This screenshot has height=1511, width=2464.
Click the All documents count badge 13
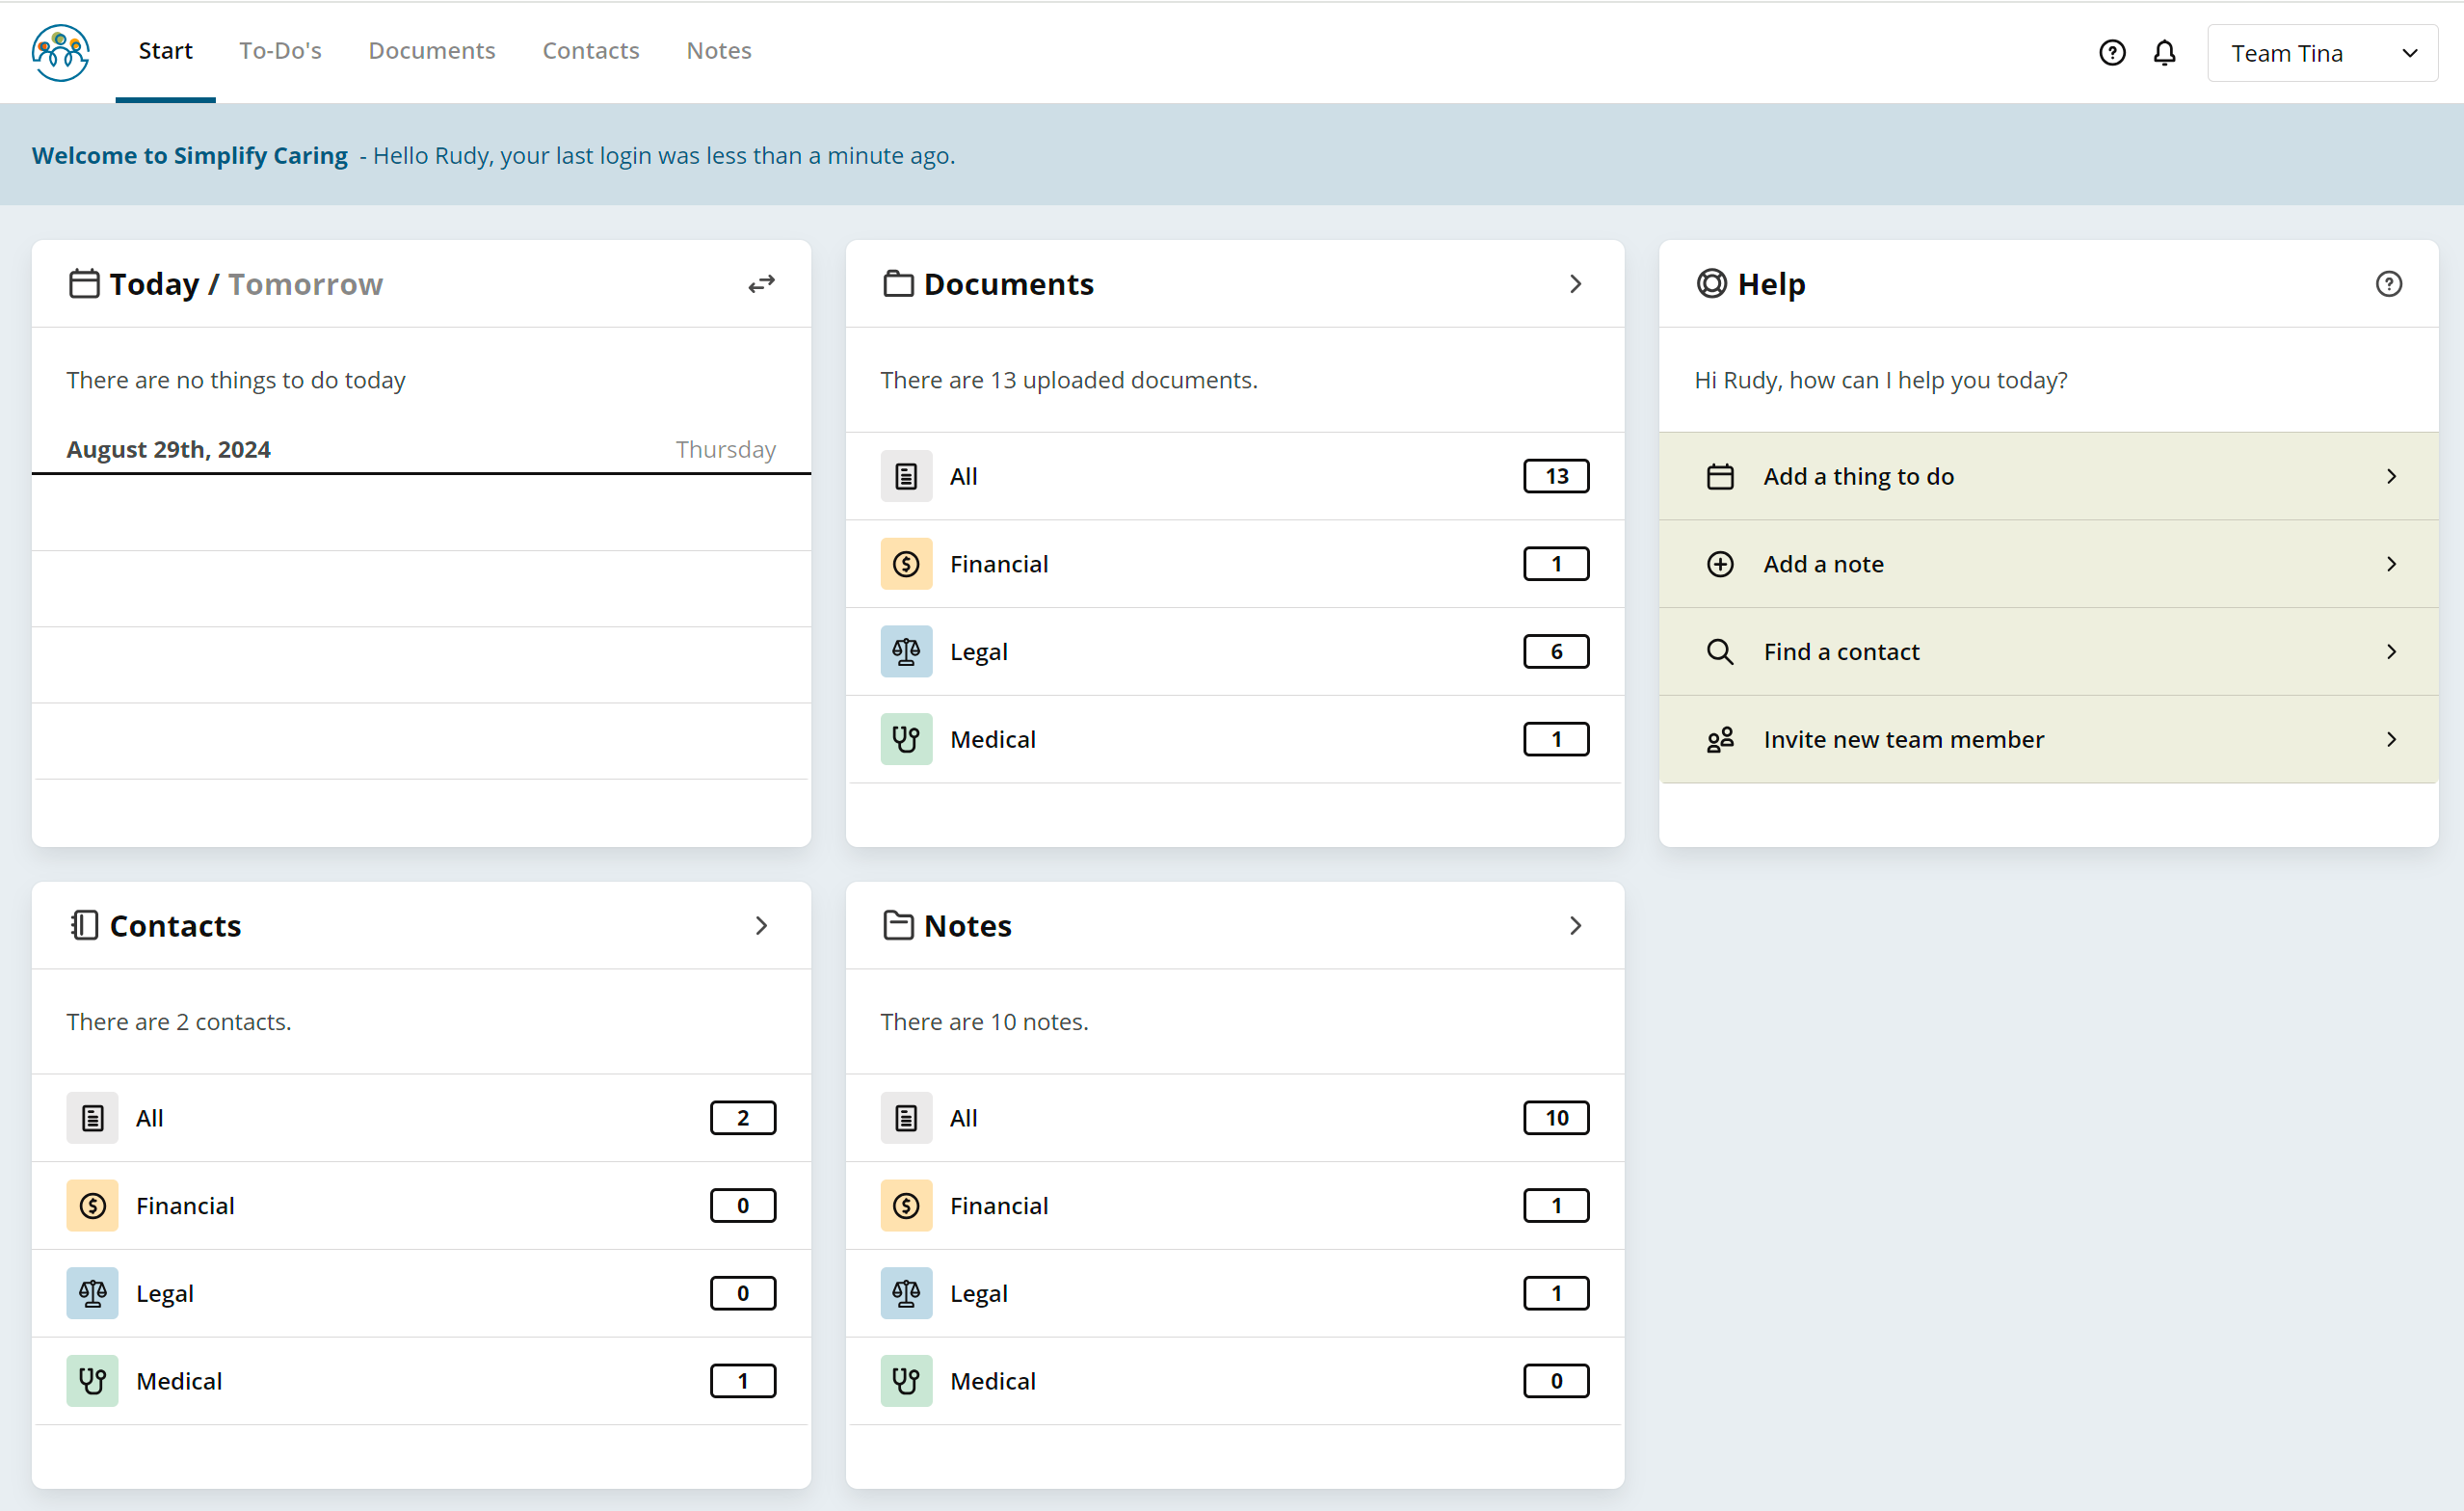pyautogui.click(x=1555, y=476)
